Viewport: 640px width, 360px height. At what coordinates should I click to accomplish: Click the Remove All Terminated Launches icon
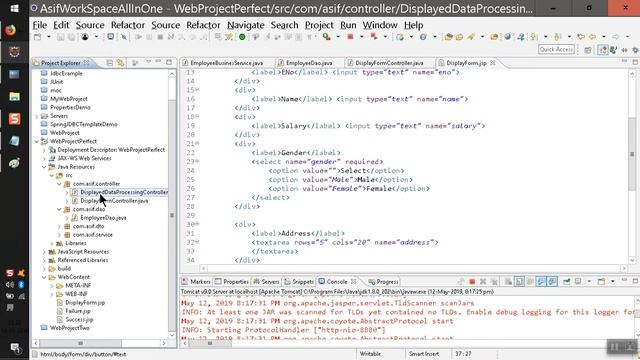(x=494, y=282)
